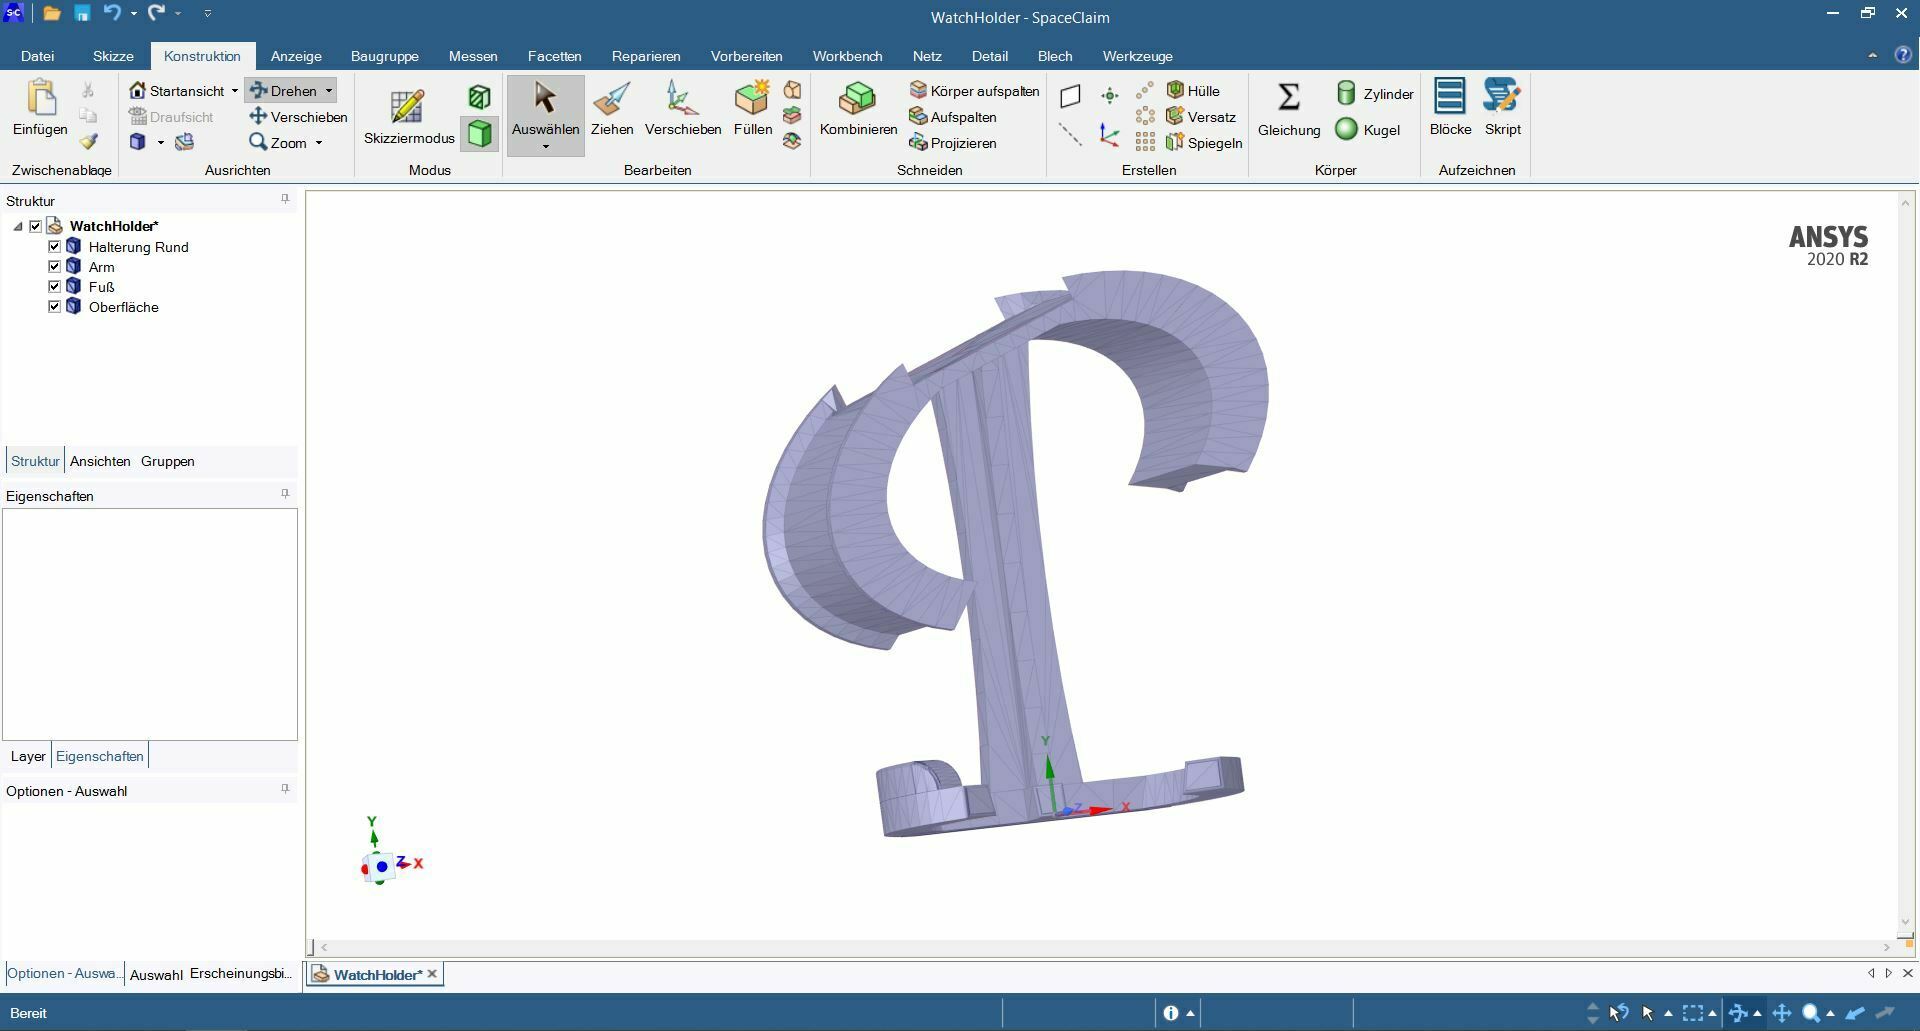The width and height of the screenshot is (1920, 1031).
Task: Insert a Gleichung equation body
Action: (x=1288, y=110)
